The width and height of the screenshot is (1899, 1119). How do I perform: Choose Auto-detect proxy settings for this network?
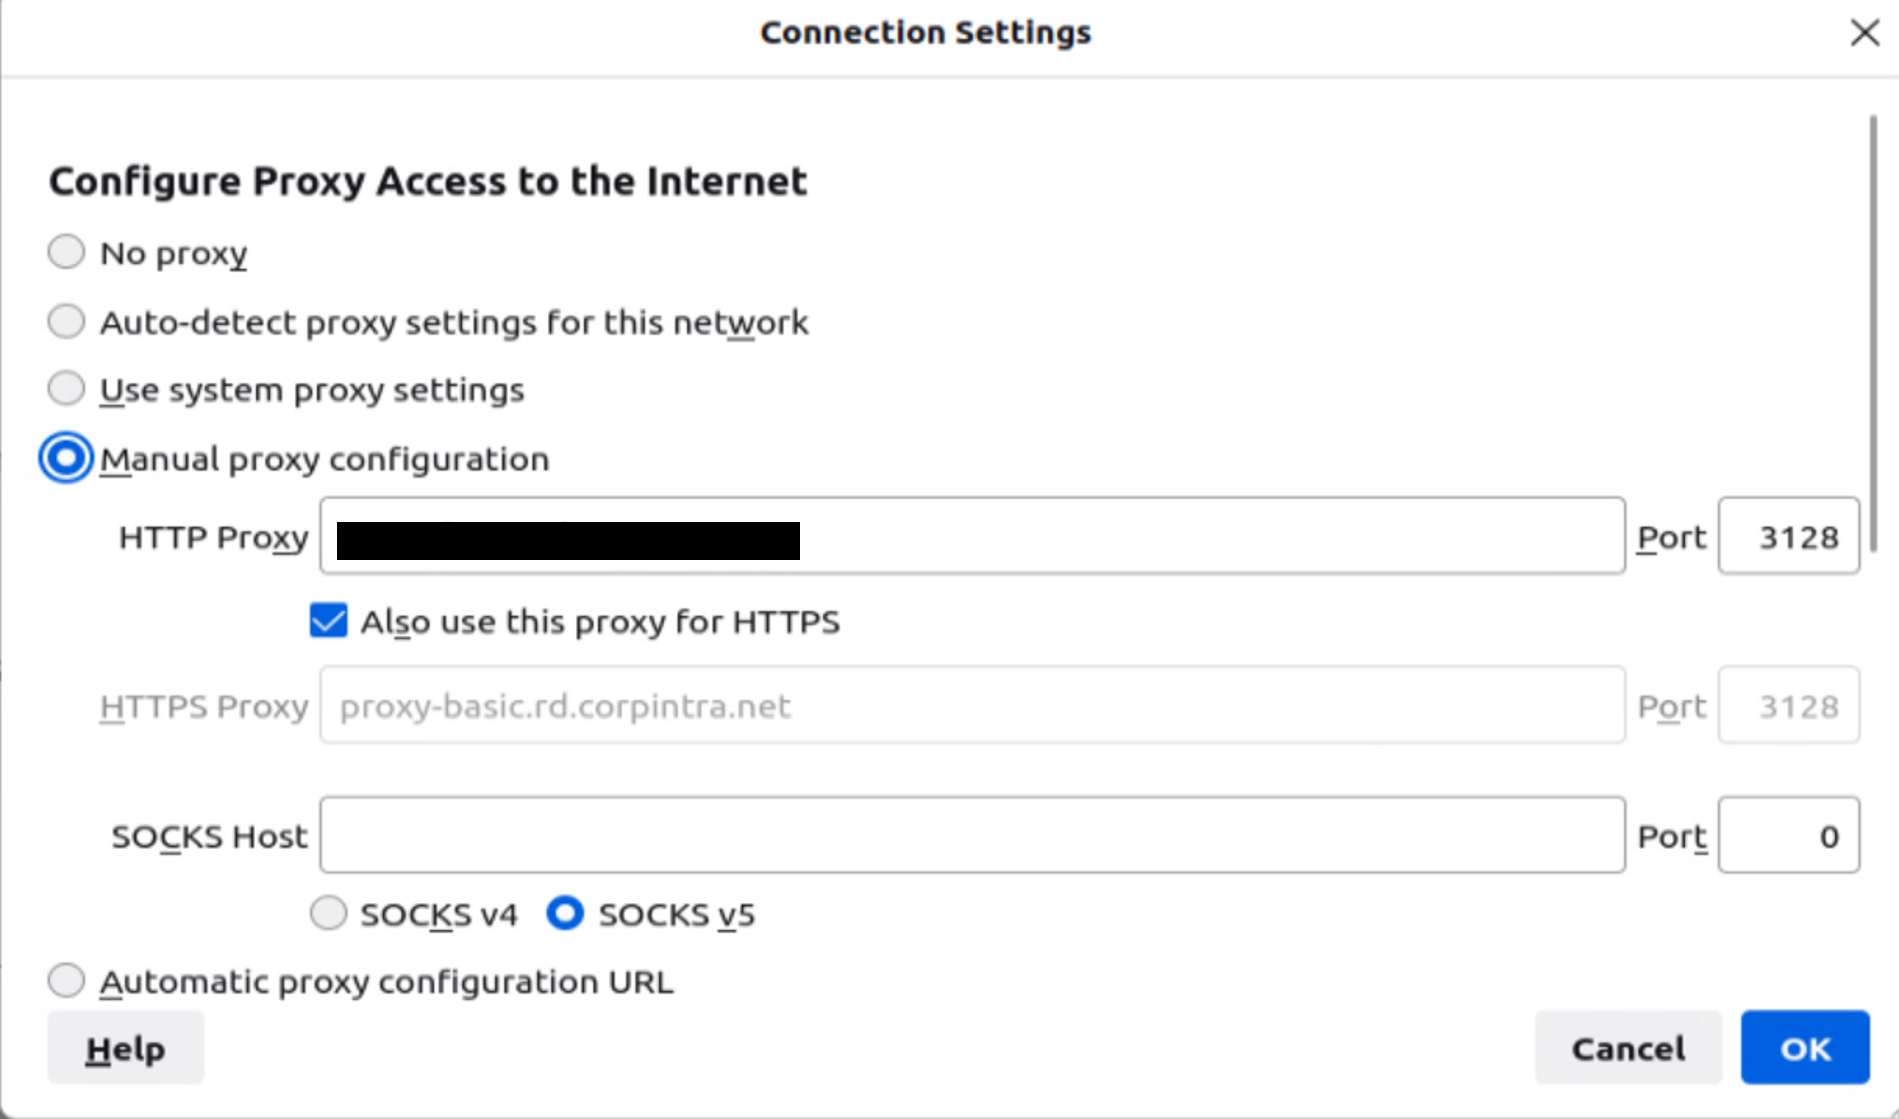tap(66, 321)
